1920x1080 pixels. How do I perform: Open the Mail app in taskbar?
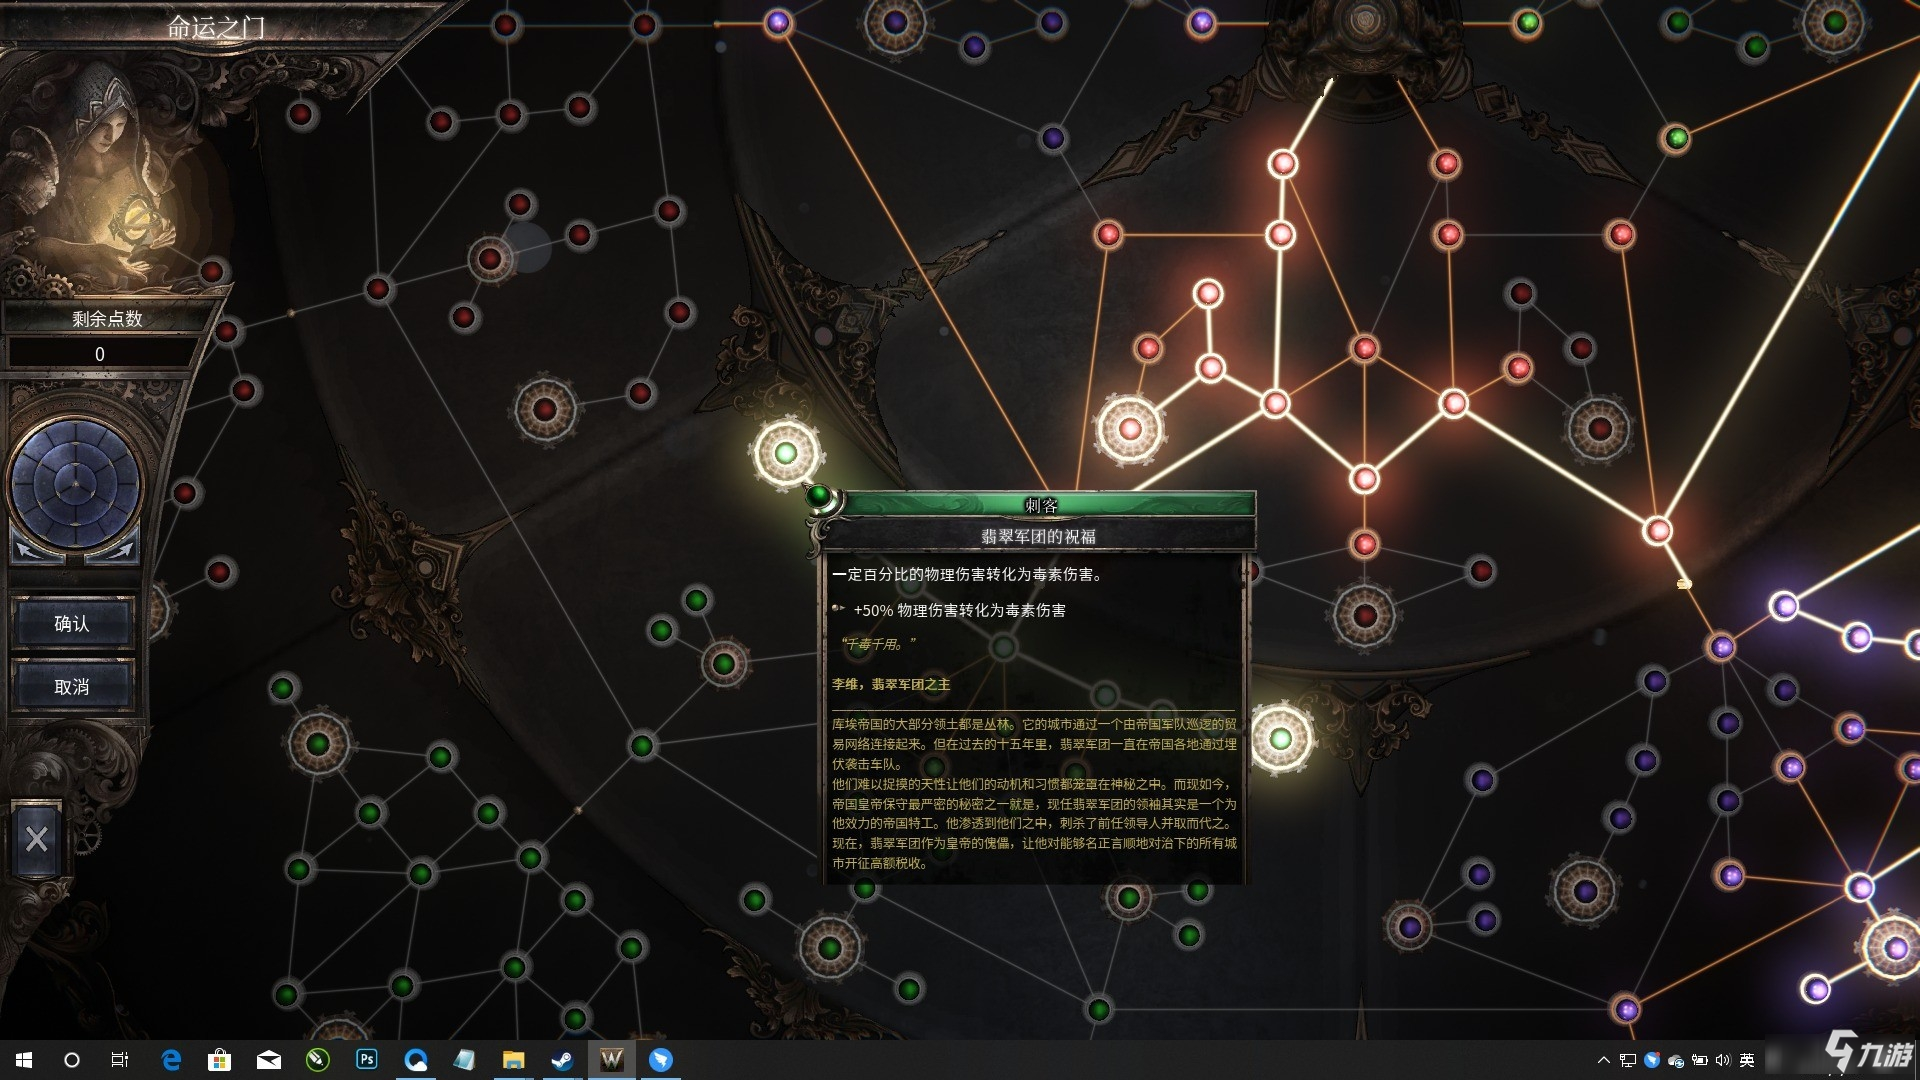point(269,1060)
